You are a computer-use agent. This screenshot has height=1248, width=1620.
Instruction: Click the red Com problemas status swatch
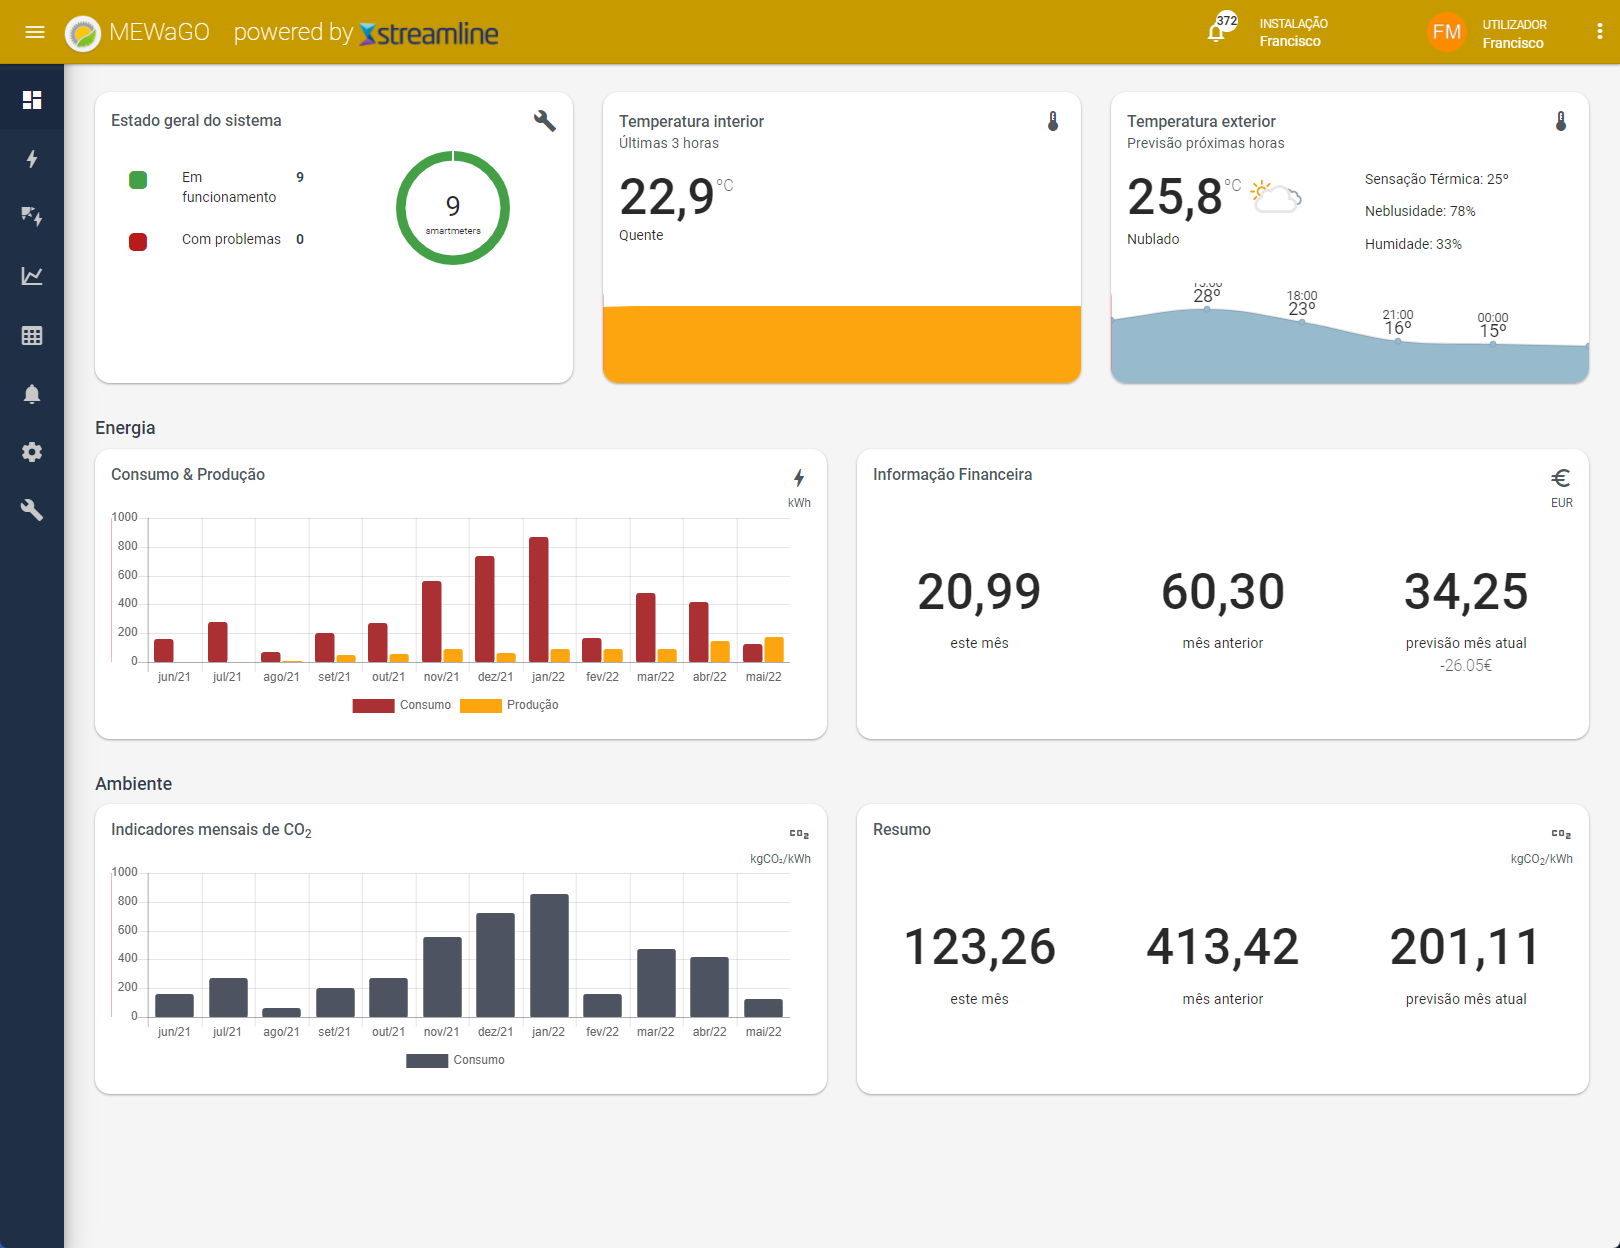pyautogui.click(x=138, y=241)
